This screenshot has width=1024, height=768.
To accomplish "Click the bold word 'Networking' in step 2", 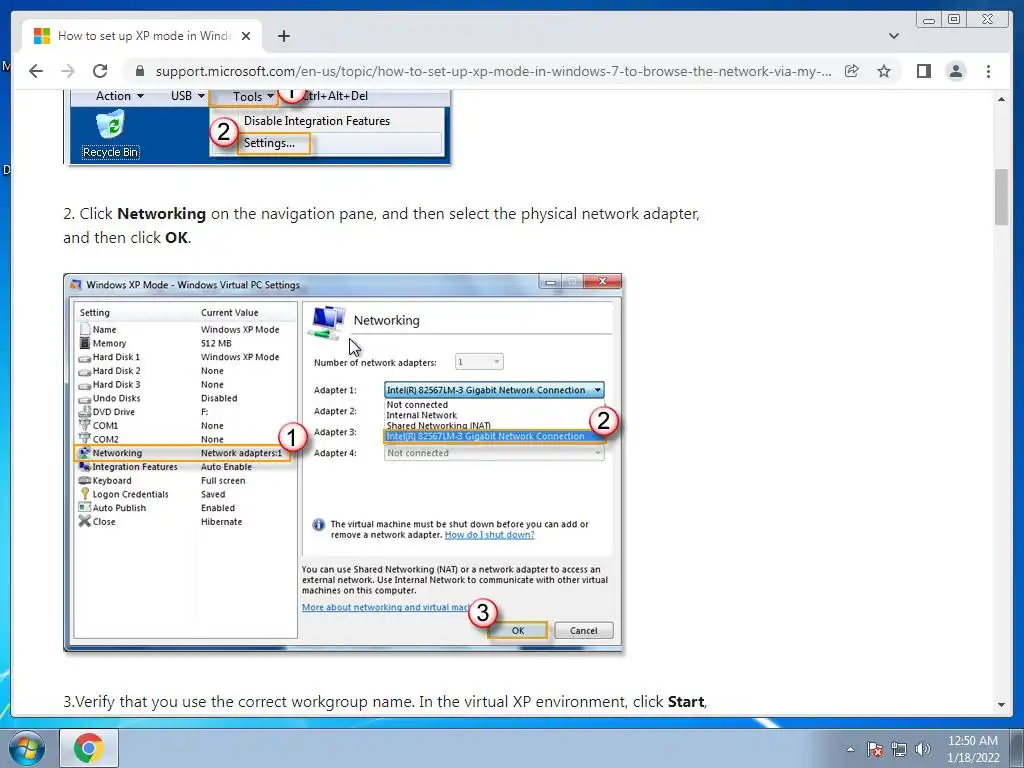I will [161, 214].
